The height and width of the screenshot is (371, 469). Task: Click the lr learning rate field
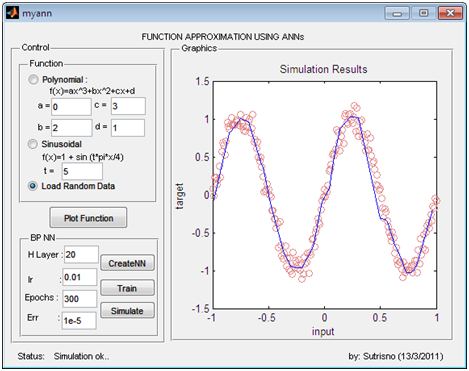point(80,277)
